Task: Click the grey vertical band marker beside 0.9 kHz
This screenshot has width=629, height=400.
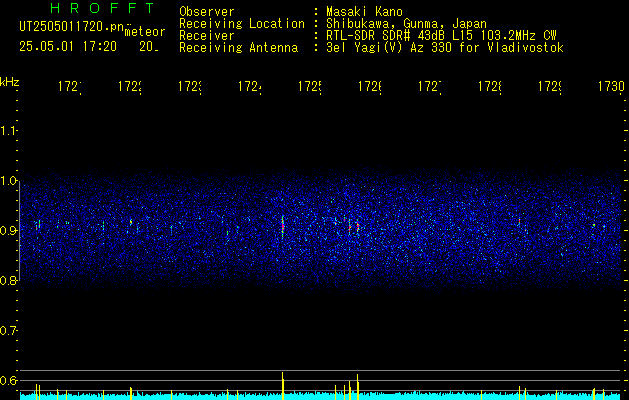Action: (20, 230)
